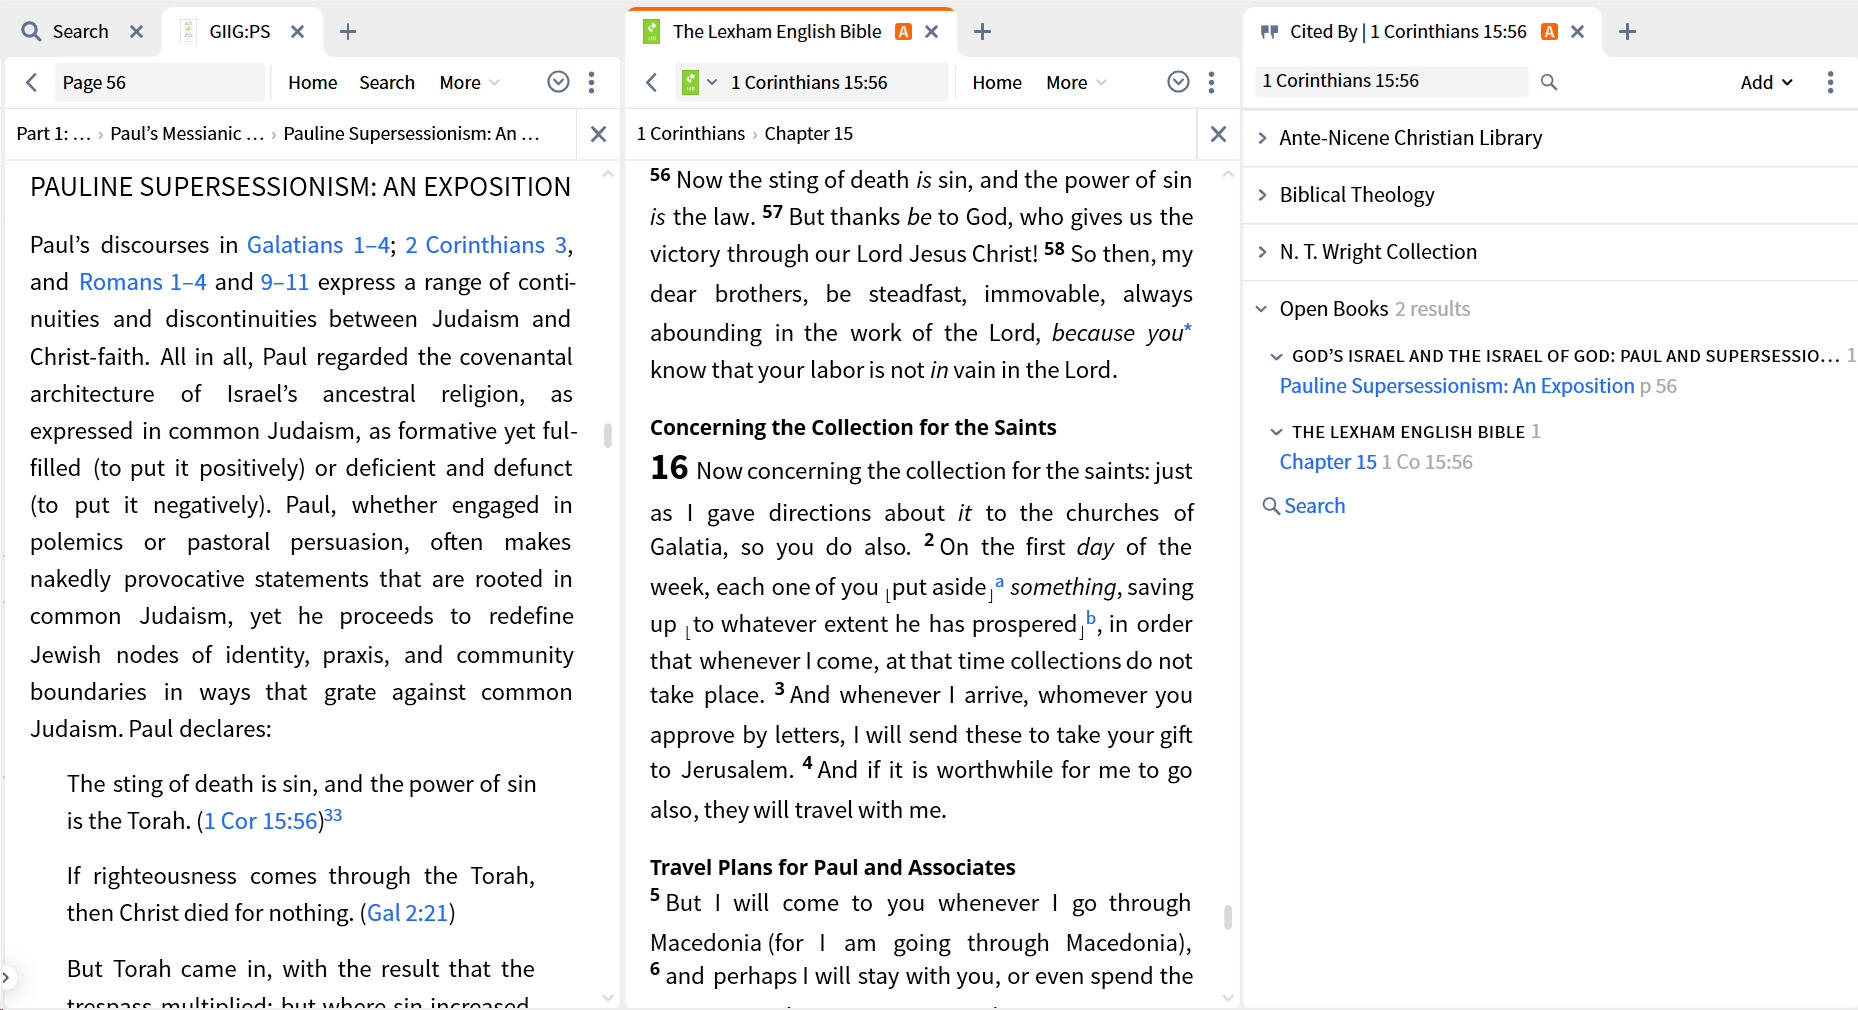1858x1010 pixels.
Task: Follow the Gal 2:21 reference link
Action: (408, 913)
